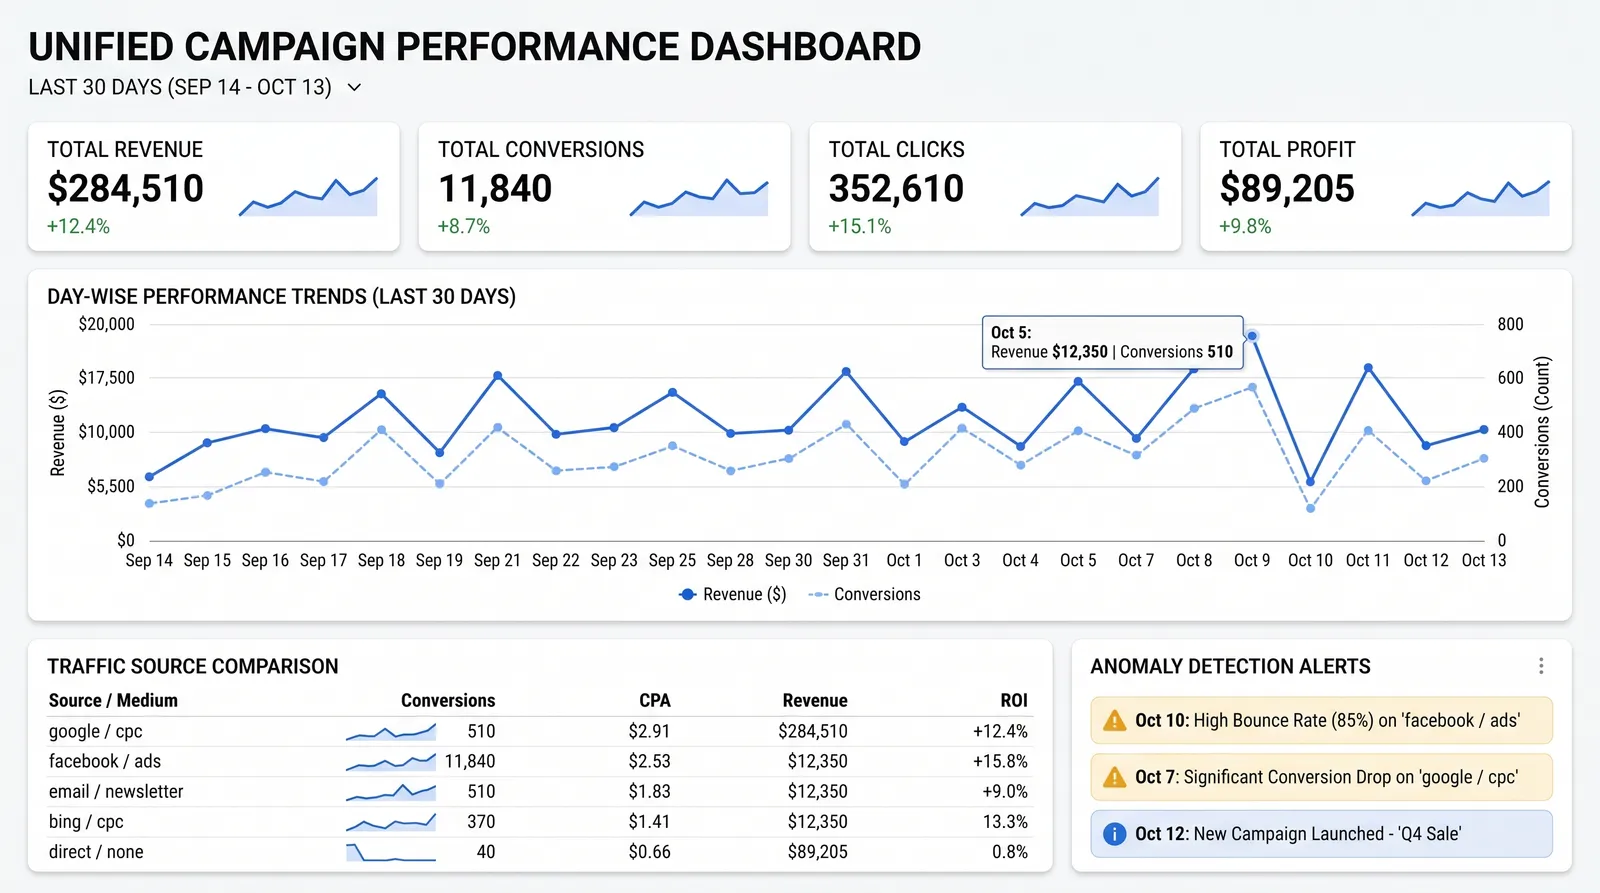Click the info icon on the Oct 12 alert
The height and width of the screenshot is (893, 1600).
pos(1114,834)
